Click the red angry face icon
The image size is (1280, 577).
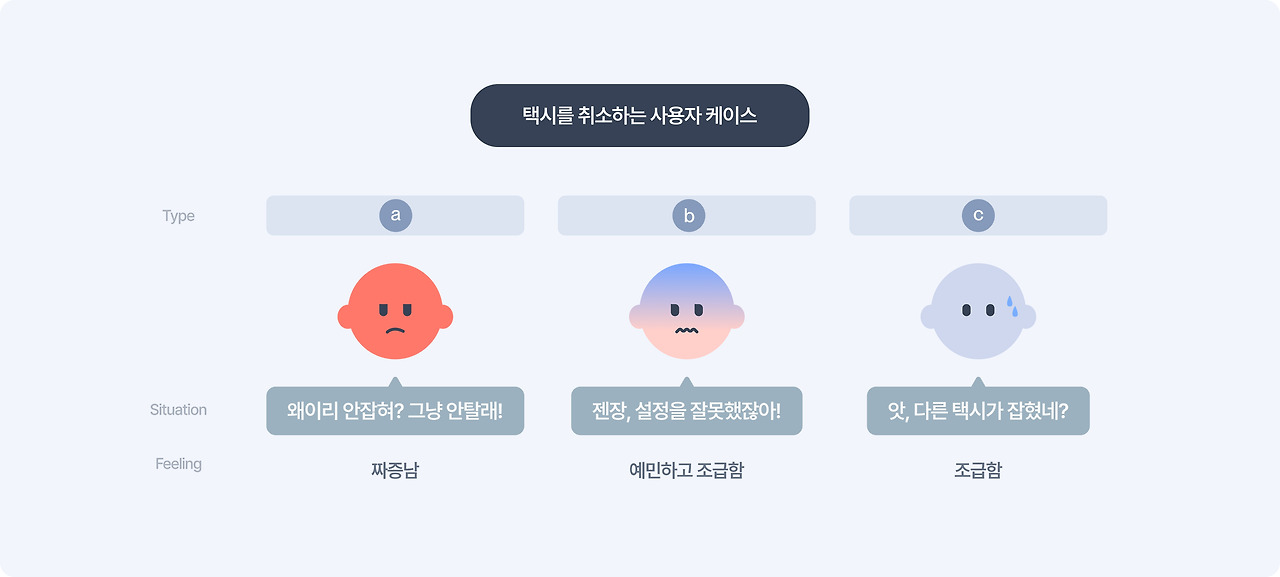point(395,312)
